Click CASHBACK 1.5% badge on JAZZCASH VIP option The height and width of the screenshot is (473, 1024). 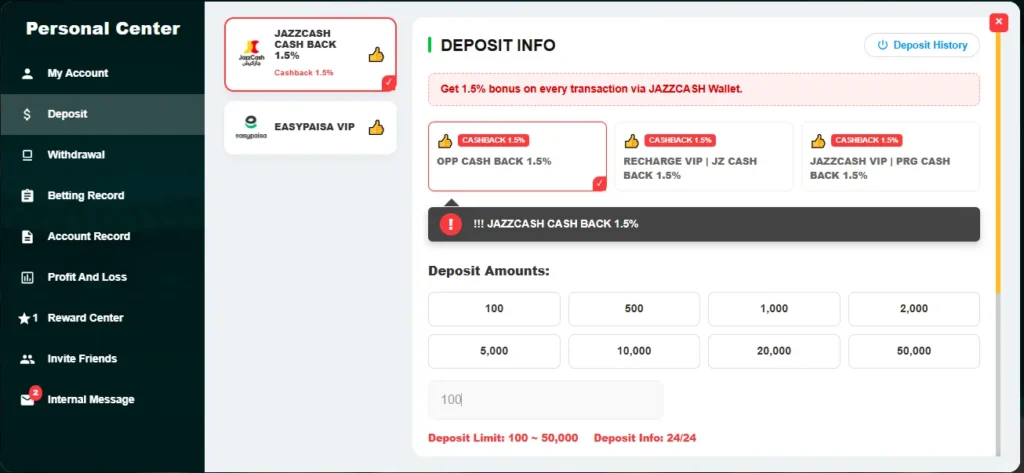coord(867,140)
